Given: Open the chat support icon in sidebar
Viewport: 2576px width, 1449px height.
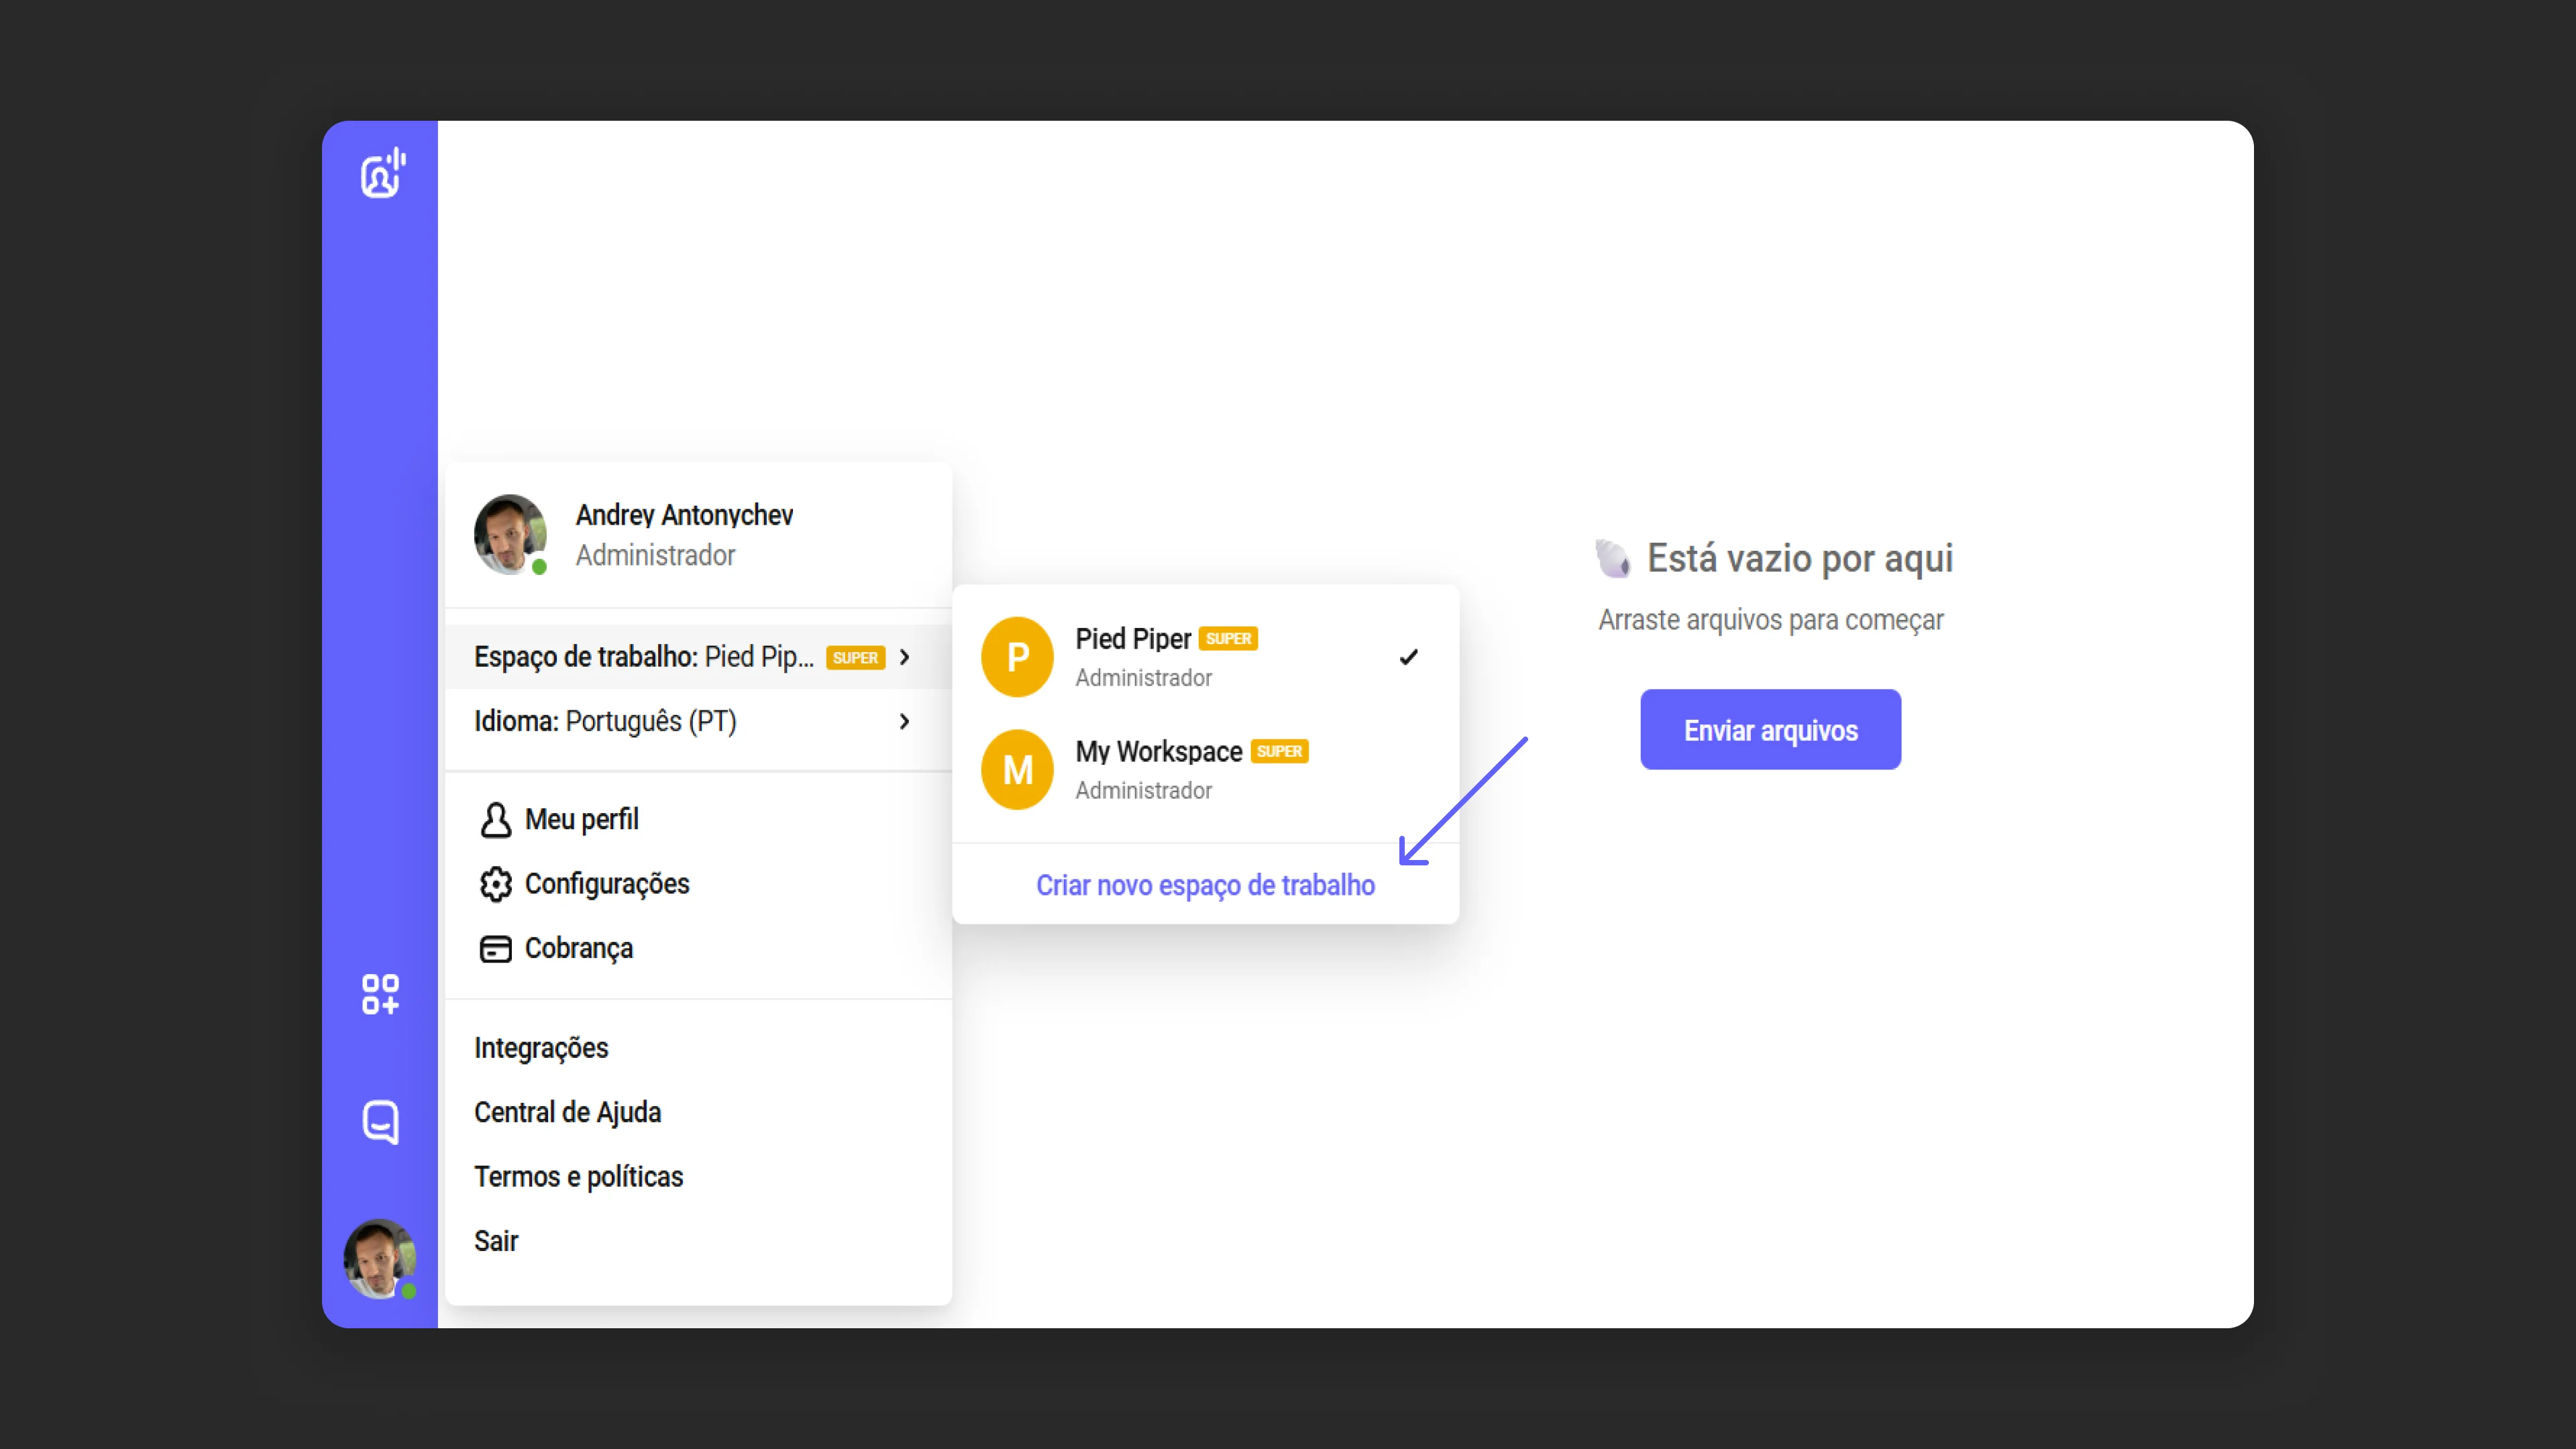Looking at the screenshot, I should [380, 1122].
